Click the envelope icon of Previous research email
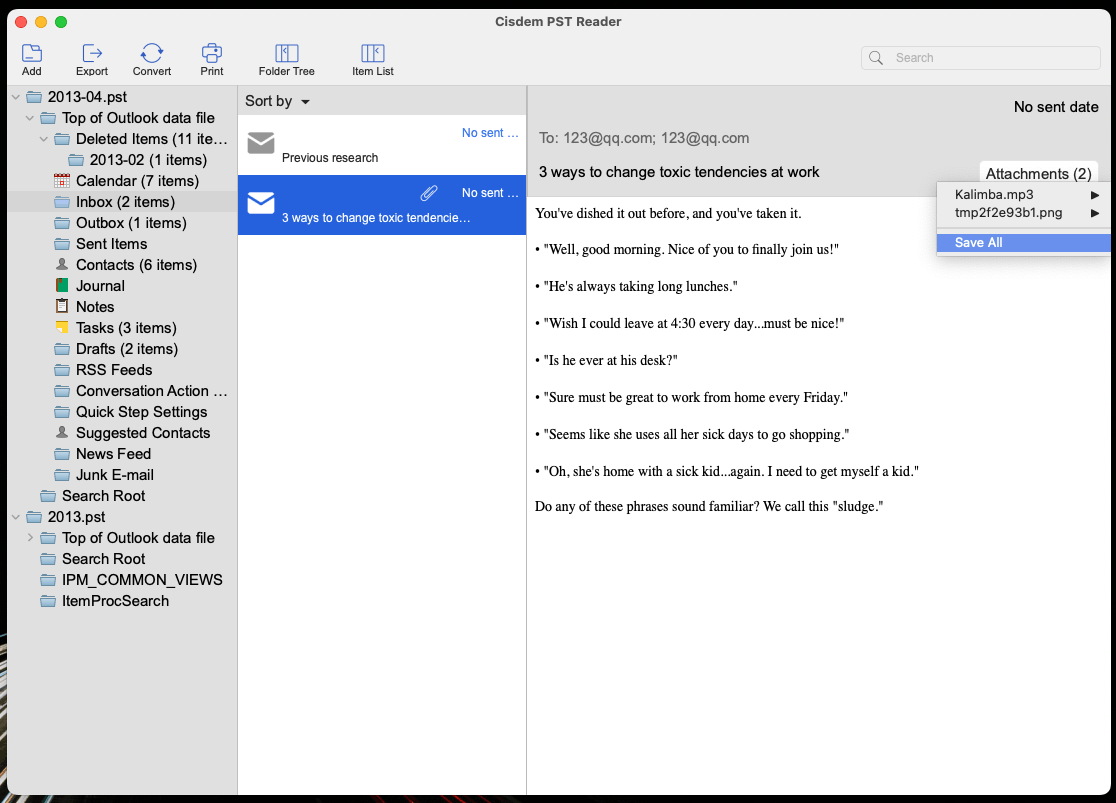Screen dimensions: 1116x803 coord(260,143)
